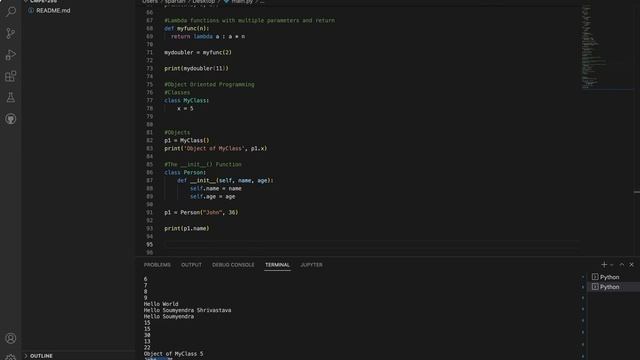Click 'Hello World' in terminal output

pos(161,304)
